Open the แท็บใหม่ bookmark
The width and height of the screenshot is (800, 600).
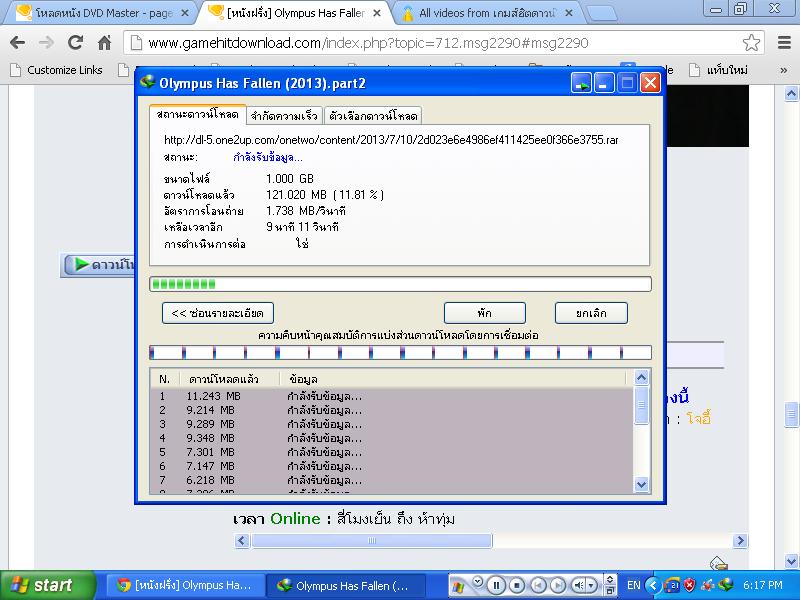click(x=719, y=70)
